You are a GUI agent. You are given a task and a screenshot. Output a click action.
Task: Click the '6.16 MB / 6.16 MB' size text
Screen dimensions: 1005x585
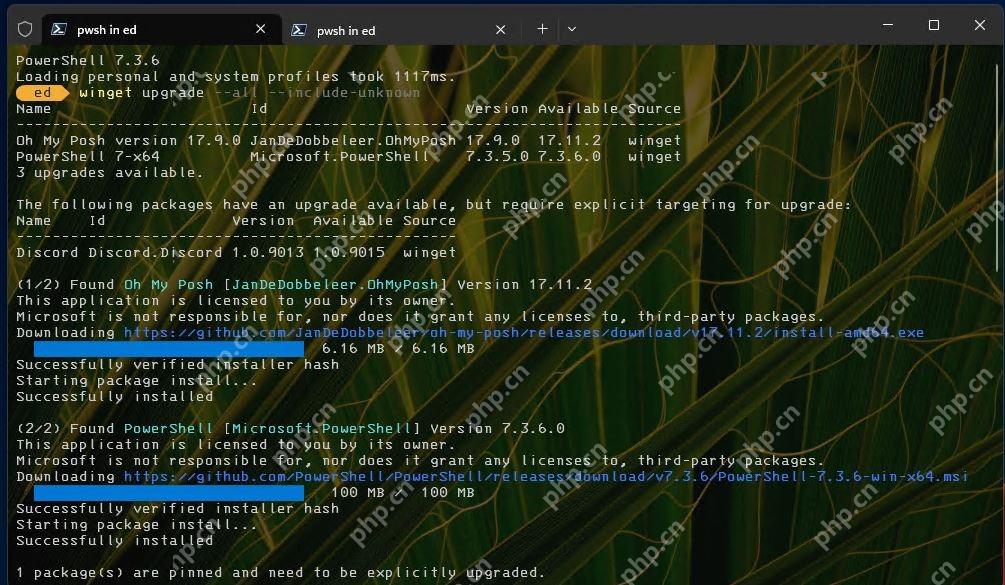pyautogui.click(x=398, y=349)
